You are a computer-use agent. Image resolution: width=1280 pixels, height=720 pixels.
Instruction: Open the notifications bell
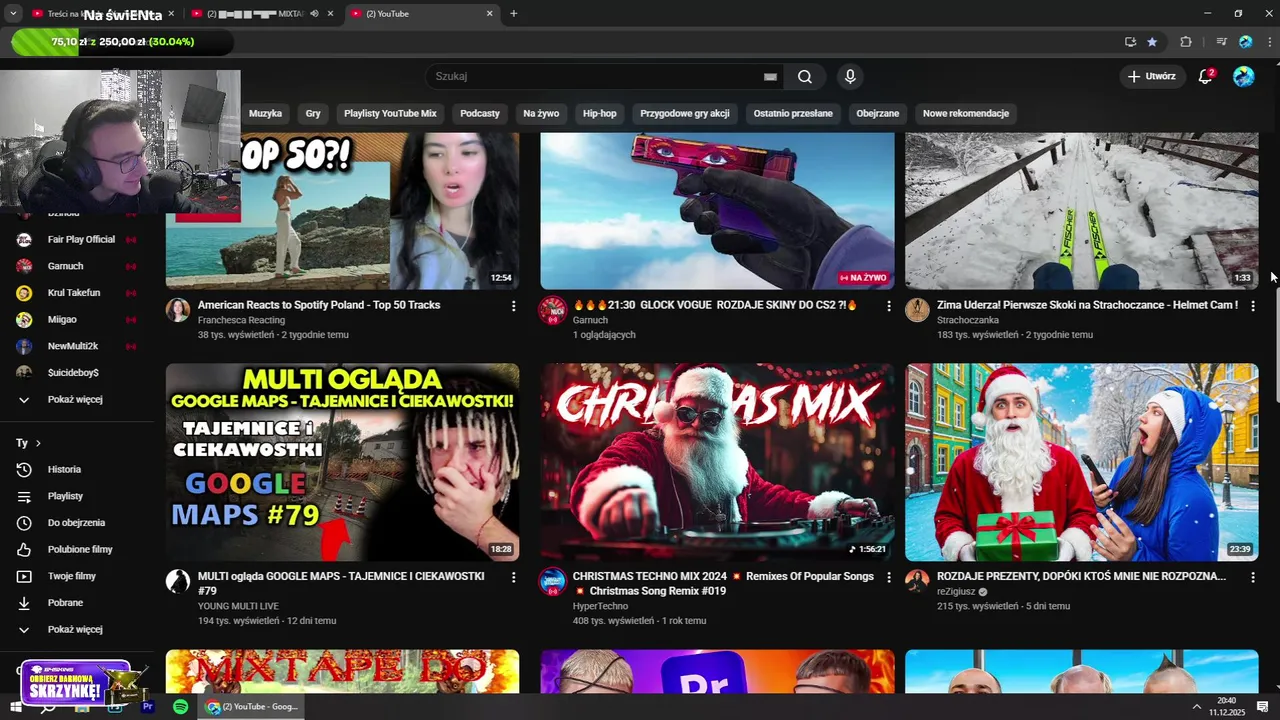pyautogui.click(x=1206, y=76)
